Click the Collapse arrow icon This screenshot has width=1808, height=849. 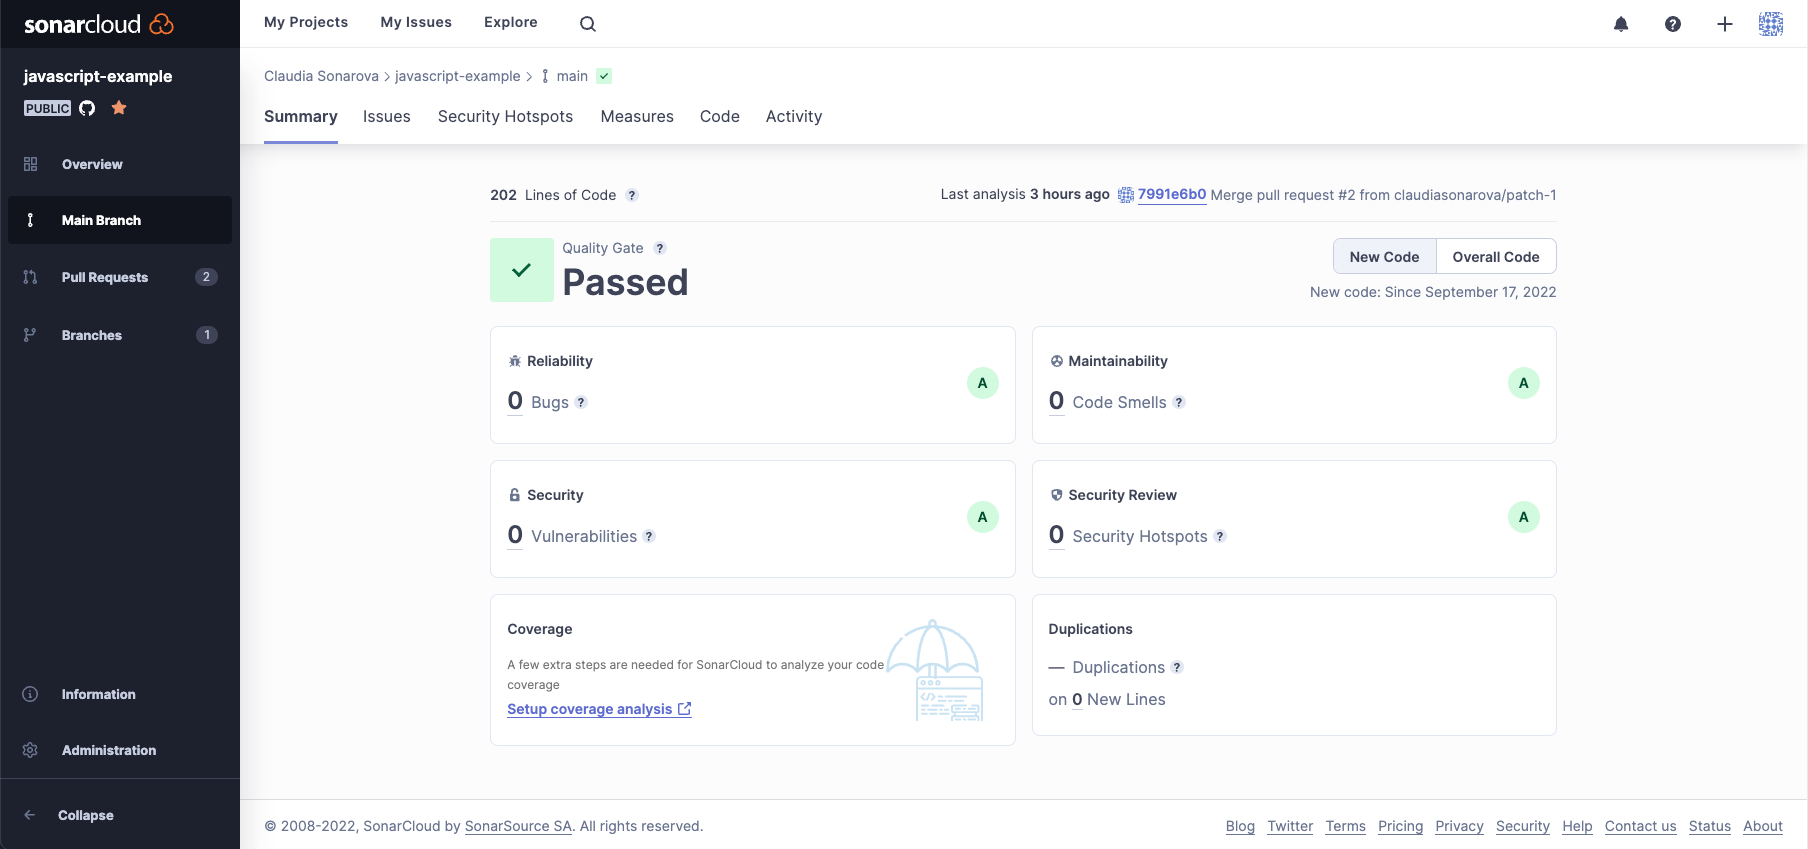tap(30, 815)
